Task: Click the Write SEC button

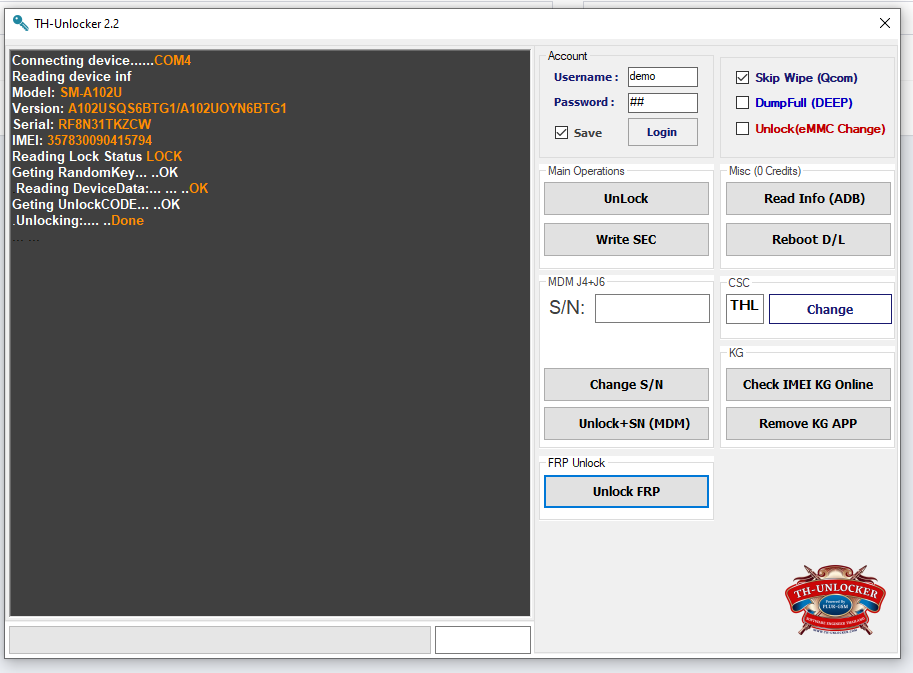Action: click(626, 239)
